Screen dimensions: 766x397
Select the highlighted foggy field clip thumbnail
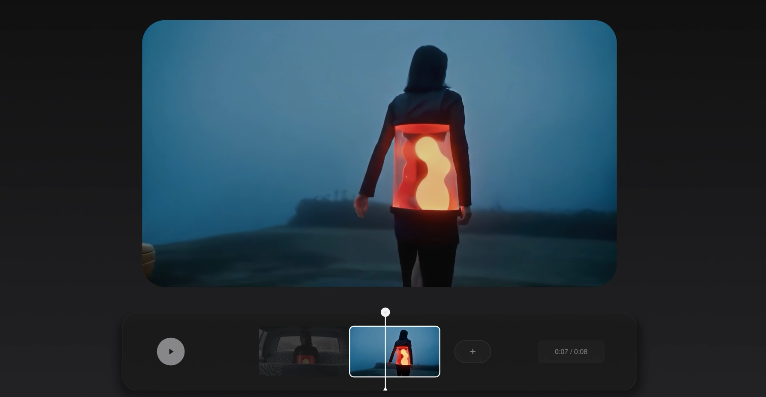(395, 352)
